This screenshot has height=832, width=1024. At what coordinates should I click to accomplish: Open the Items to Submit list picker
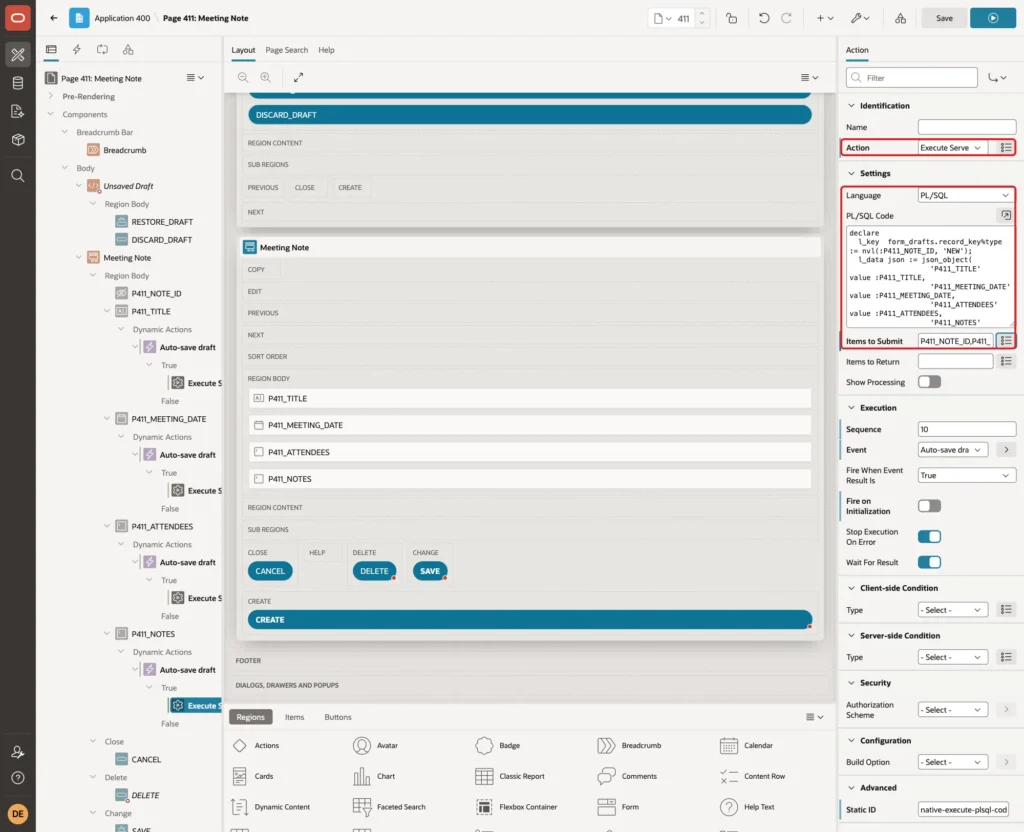point(1006,341)
